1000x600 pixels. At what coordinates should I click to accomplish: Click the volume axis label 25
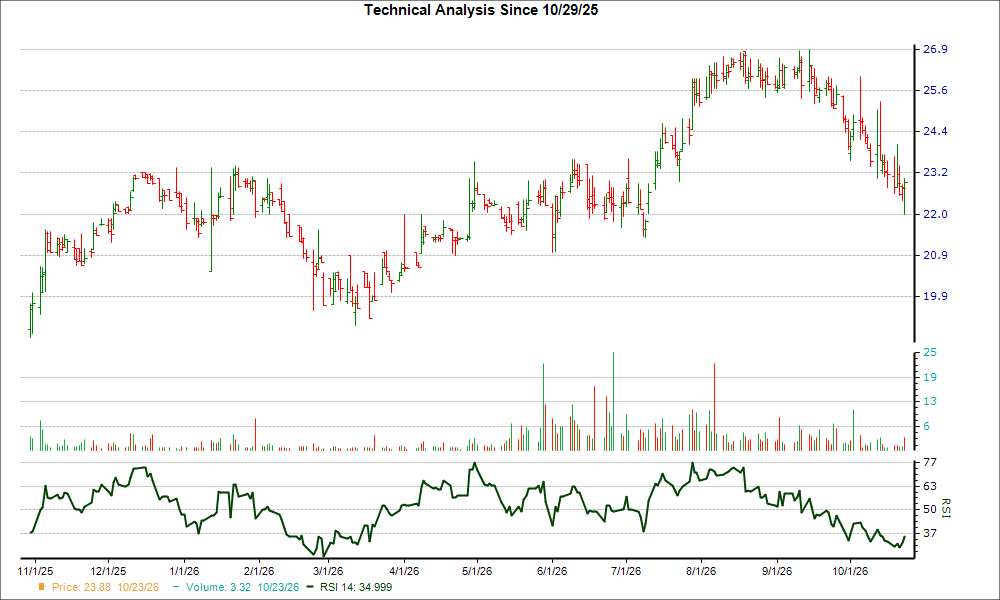pyautogui.click(x=930, y=353)
